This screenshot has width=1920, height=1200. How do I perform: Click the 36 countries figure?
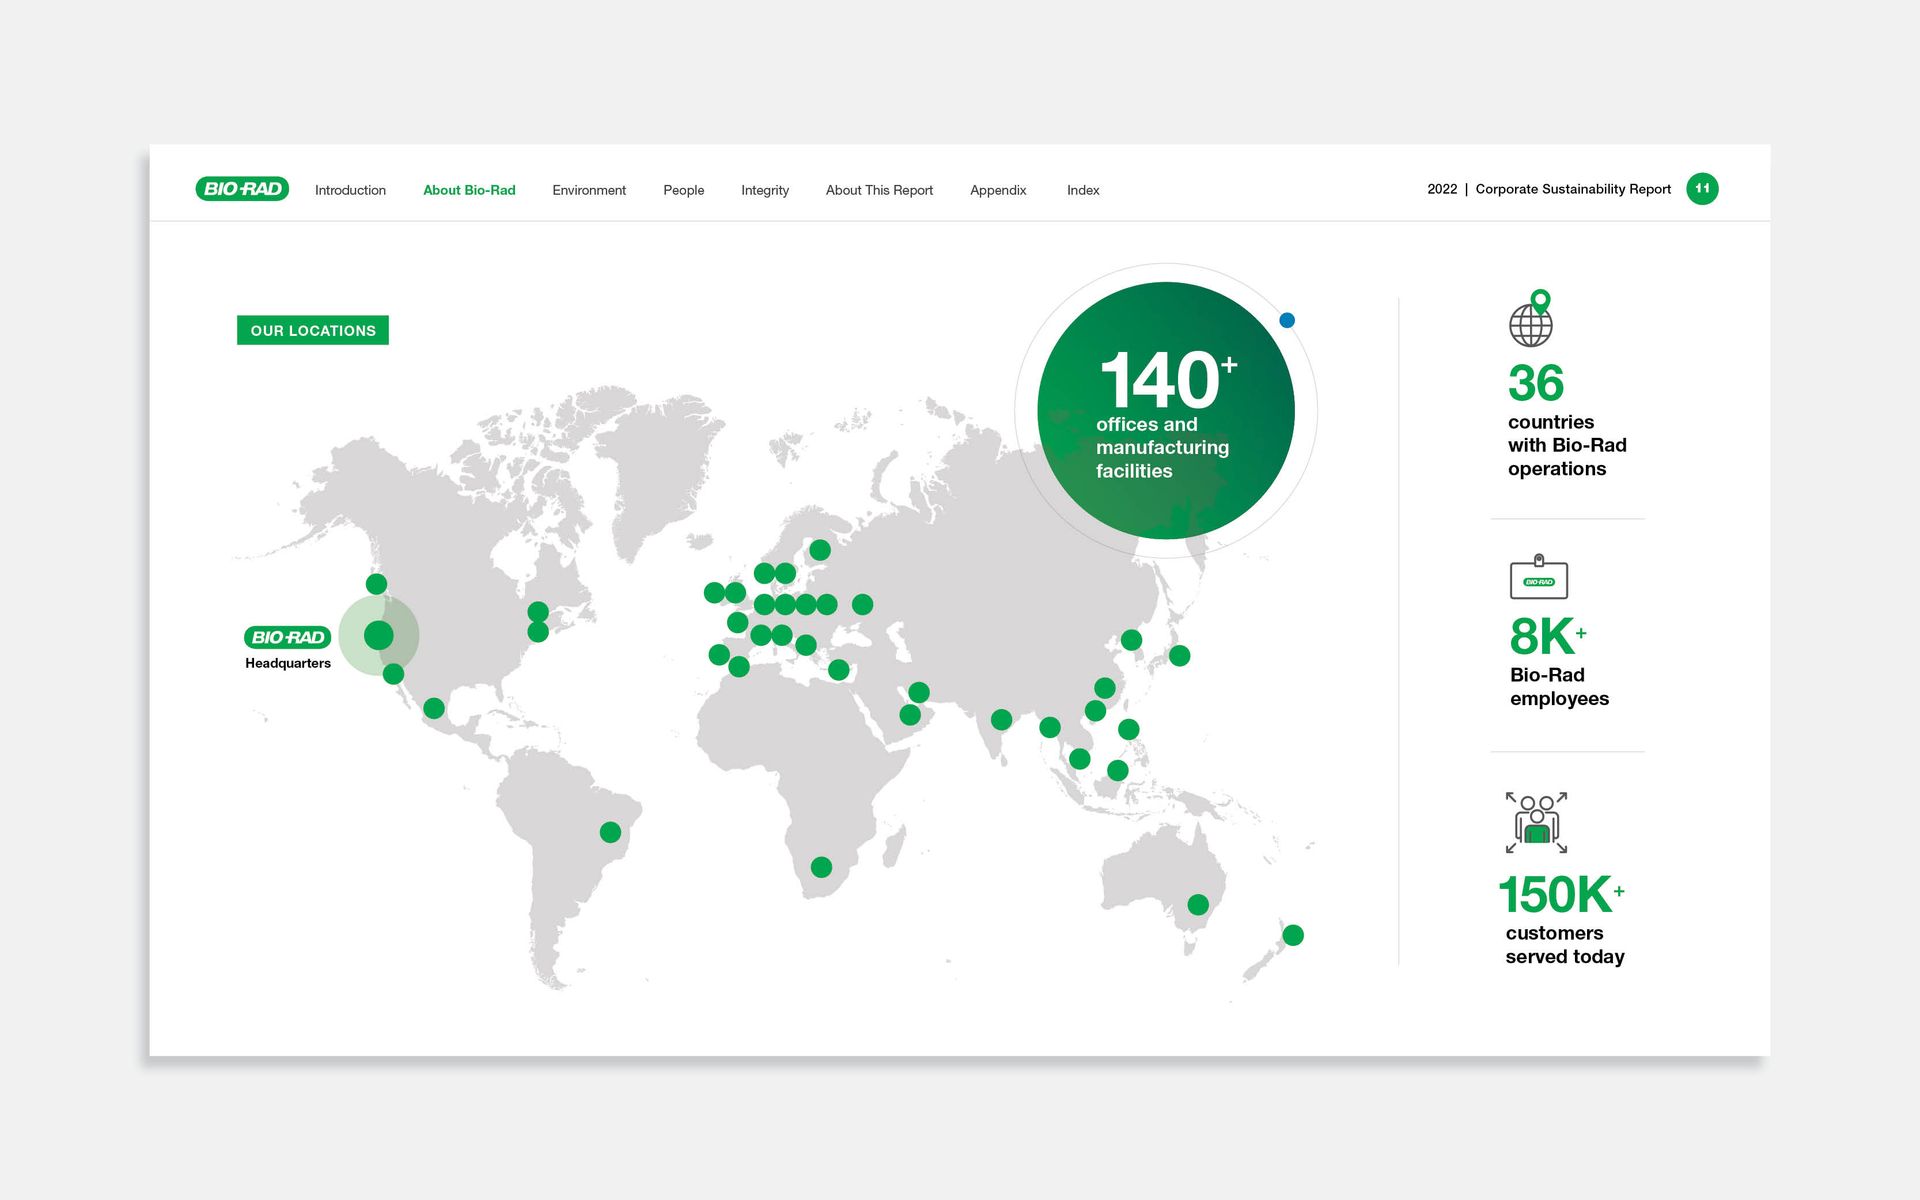(x=1536, y=383)
